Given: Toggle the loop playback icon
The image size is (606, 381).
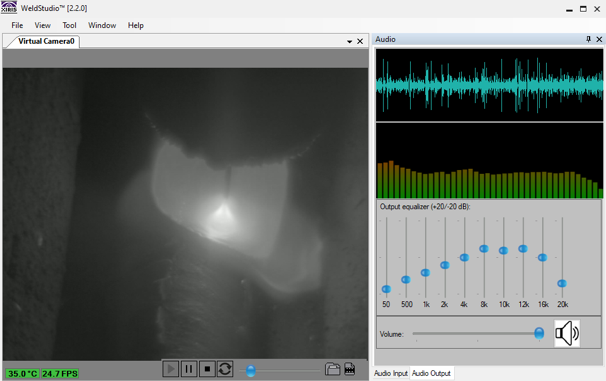Looking at the screenshot, I should 225,369.
